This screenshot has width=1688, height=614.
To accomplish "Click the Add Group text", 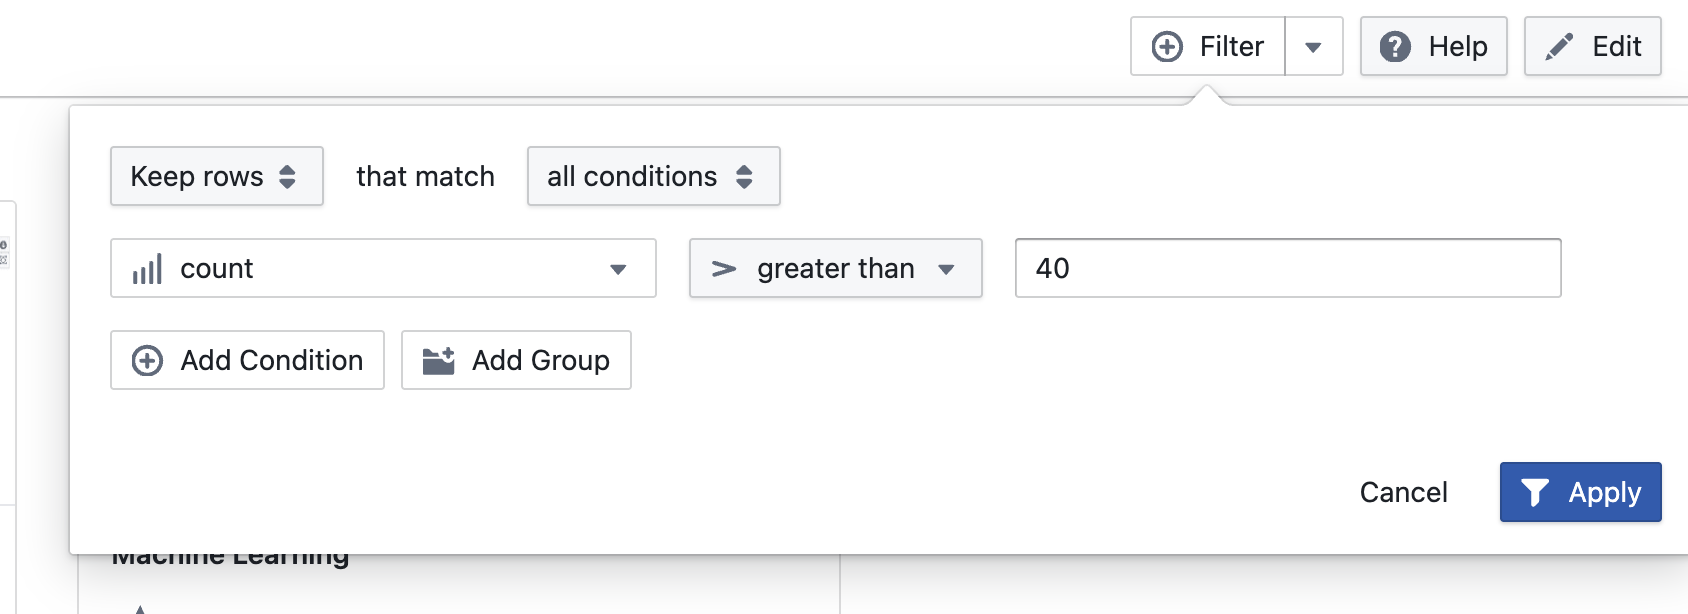I will point(540,360).
